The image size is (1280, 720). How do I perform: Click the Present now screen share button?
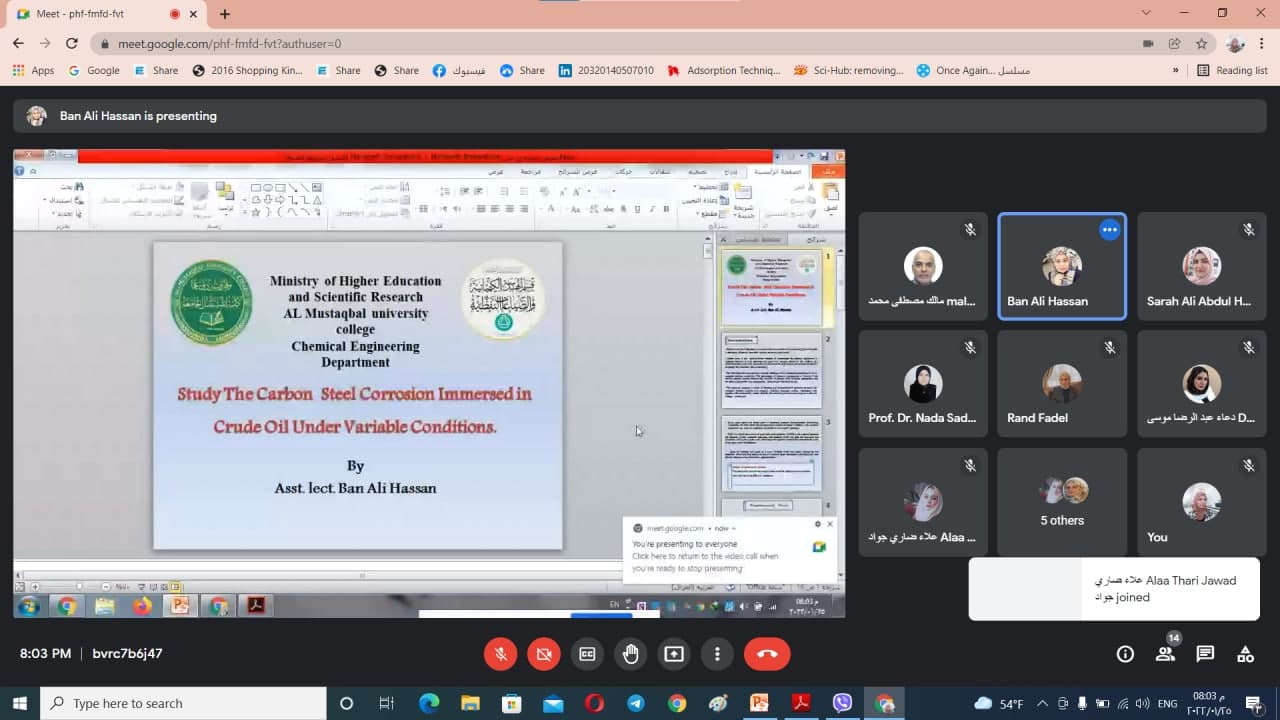pyautogui.click(x=674, y=654)
